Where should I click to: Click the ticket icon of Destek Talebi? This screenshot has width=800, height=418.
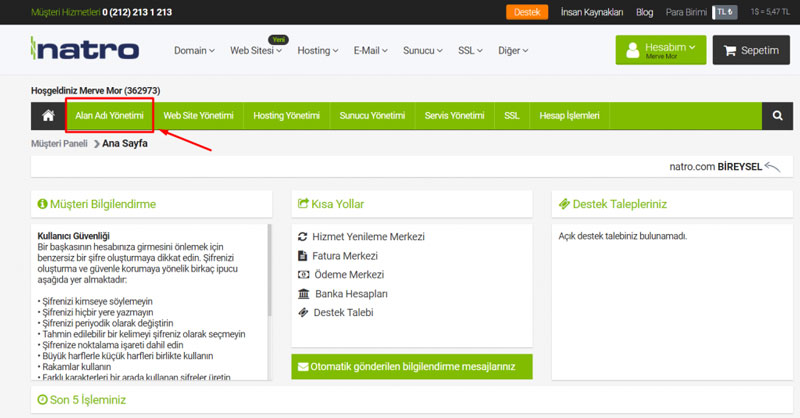click(x=303, y=312)
